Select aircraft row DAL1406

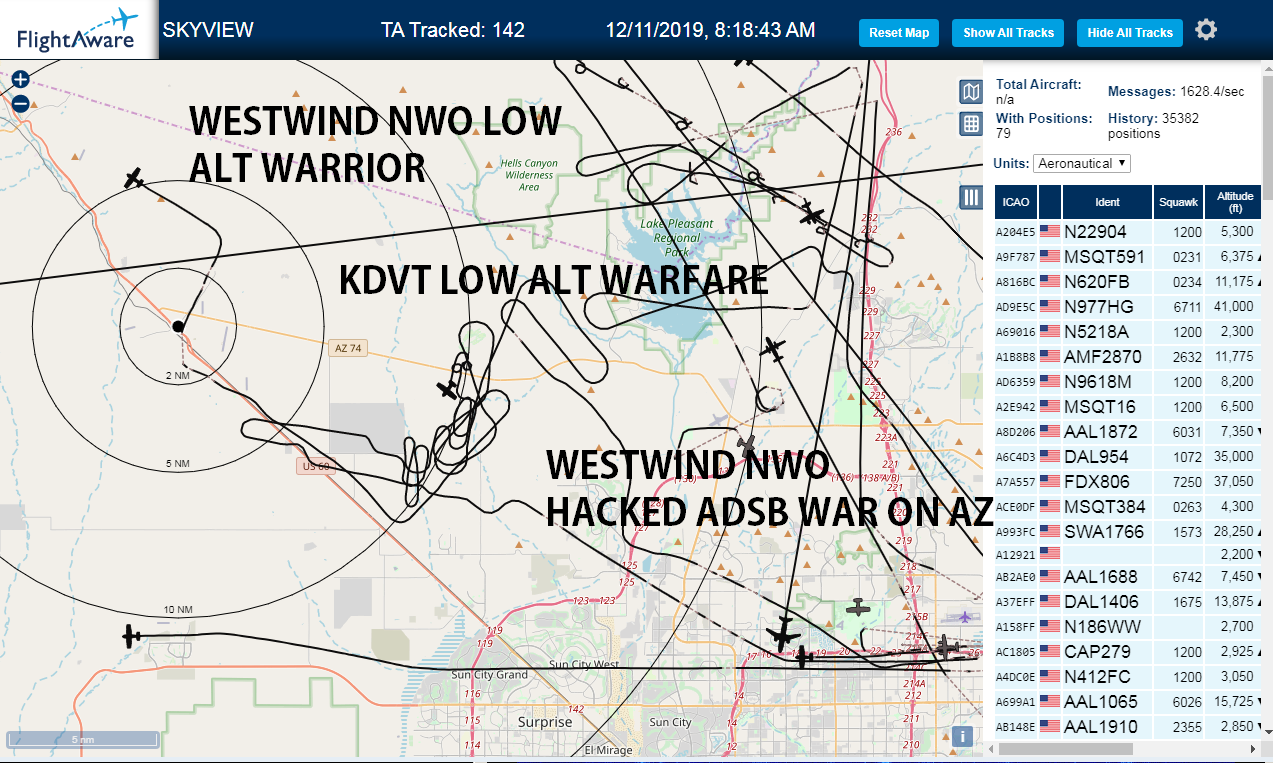tap(1129, 602)
